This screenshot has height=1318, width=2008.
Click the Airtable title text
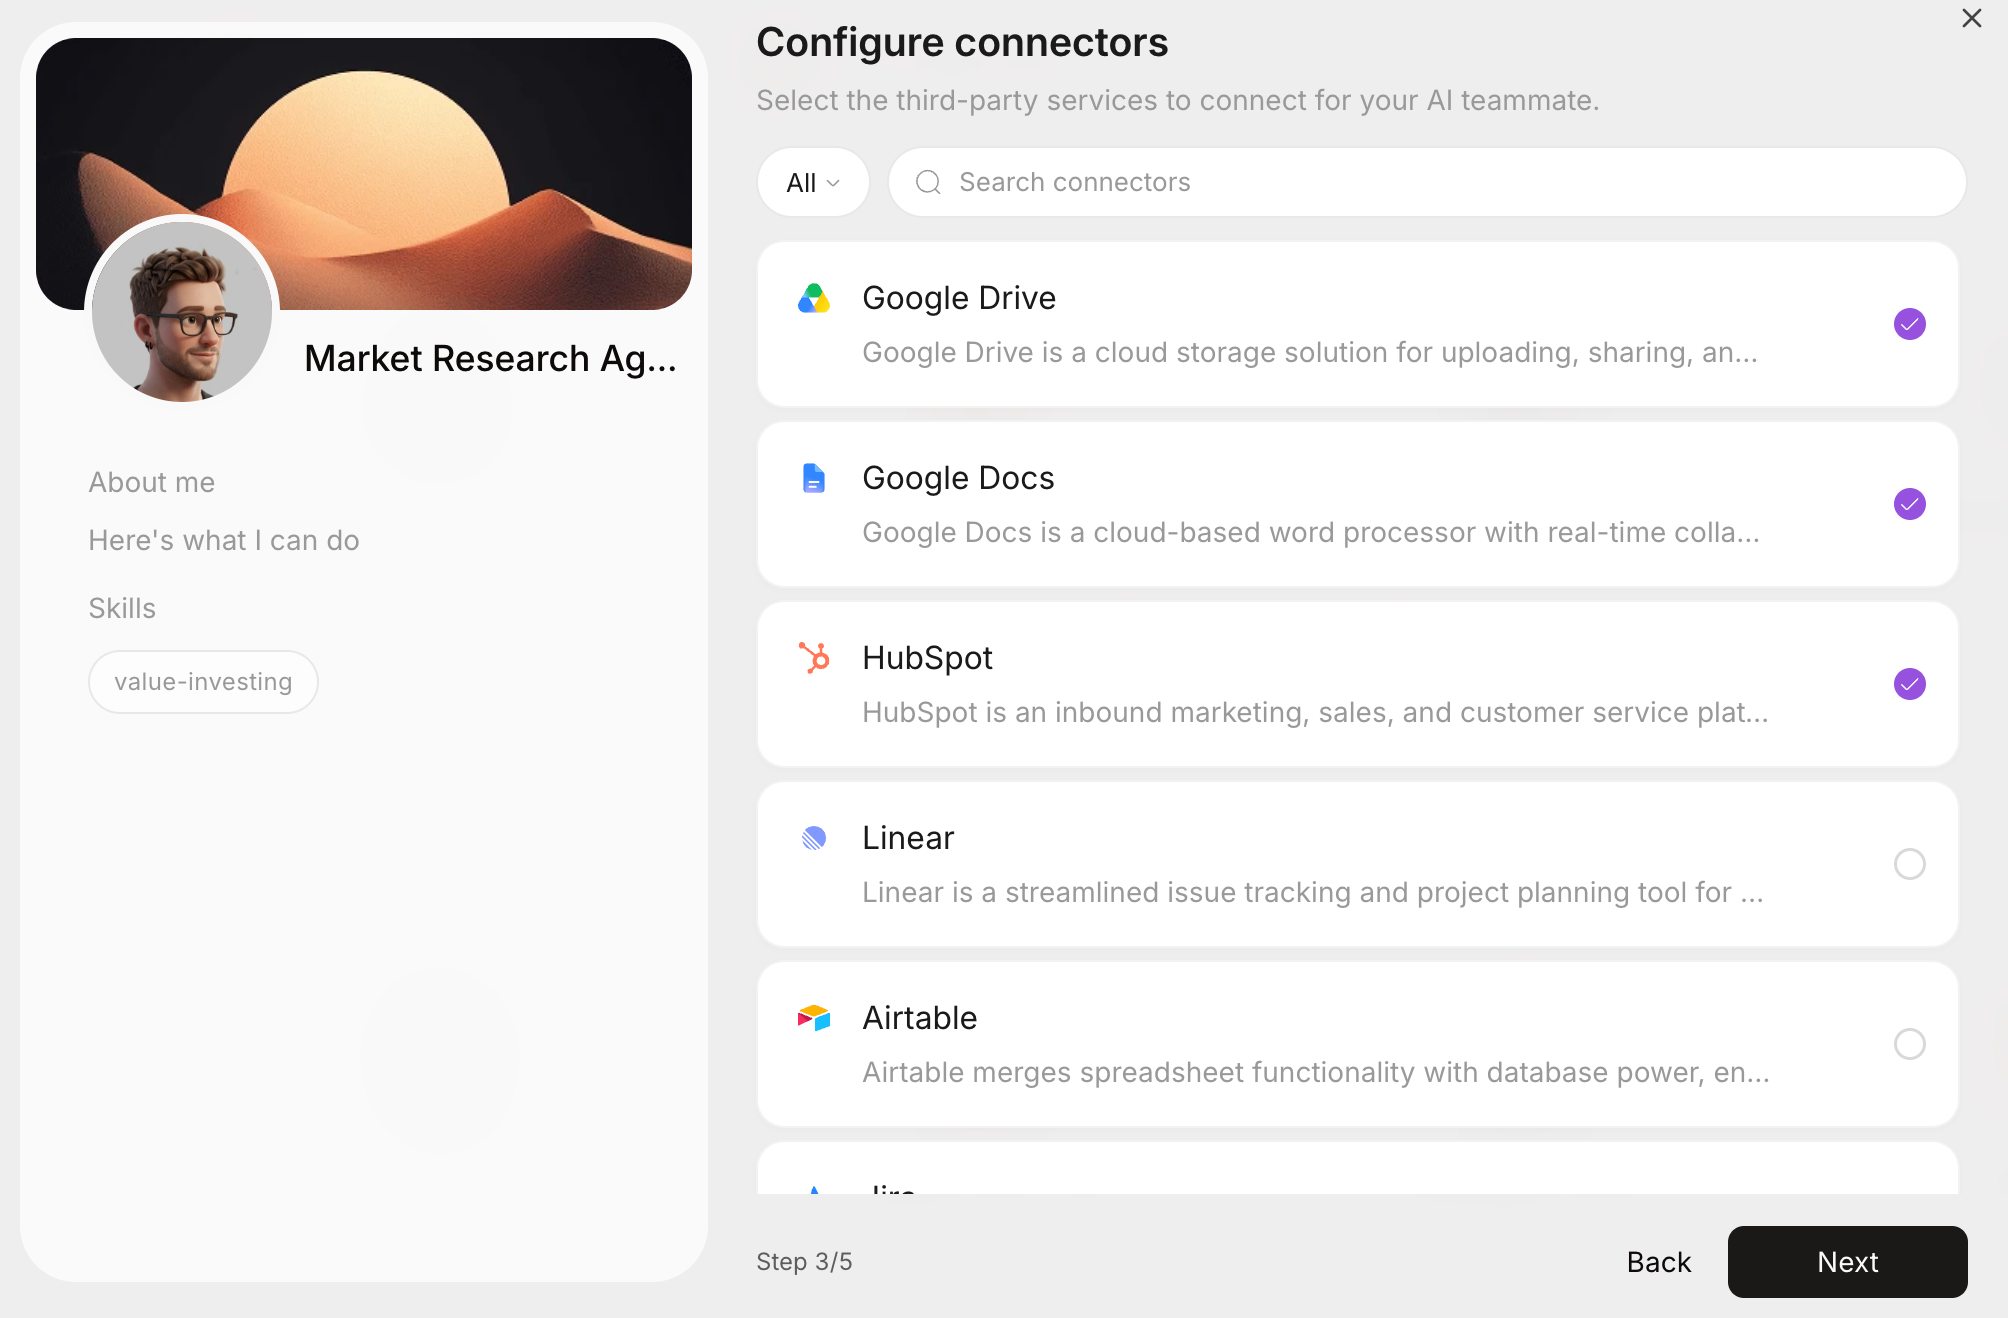(x=920, y=1018)
